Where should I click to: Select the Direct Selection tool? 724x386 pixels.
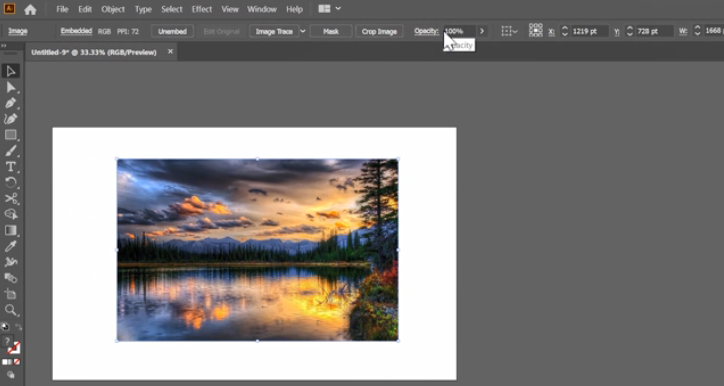pyautogui.click(x=11, y=87)
